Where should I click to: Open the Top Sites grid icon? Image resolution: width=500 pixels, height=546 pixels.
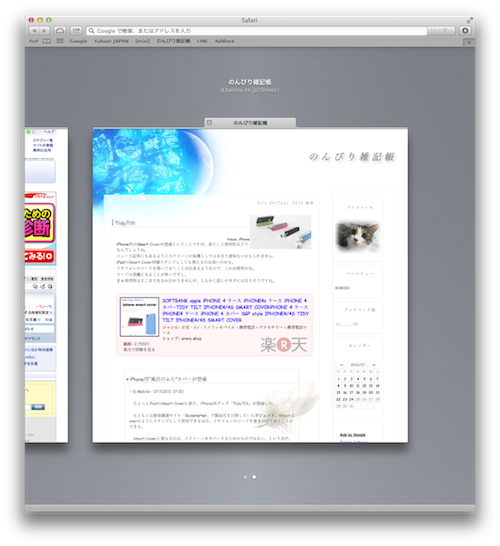click(60, 41)
